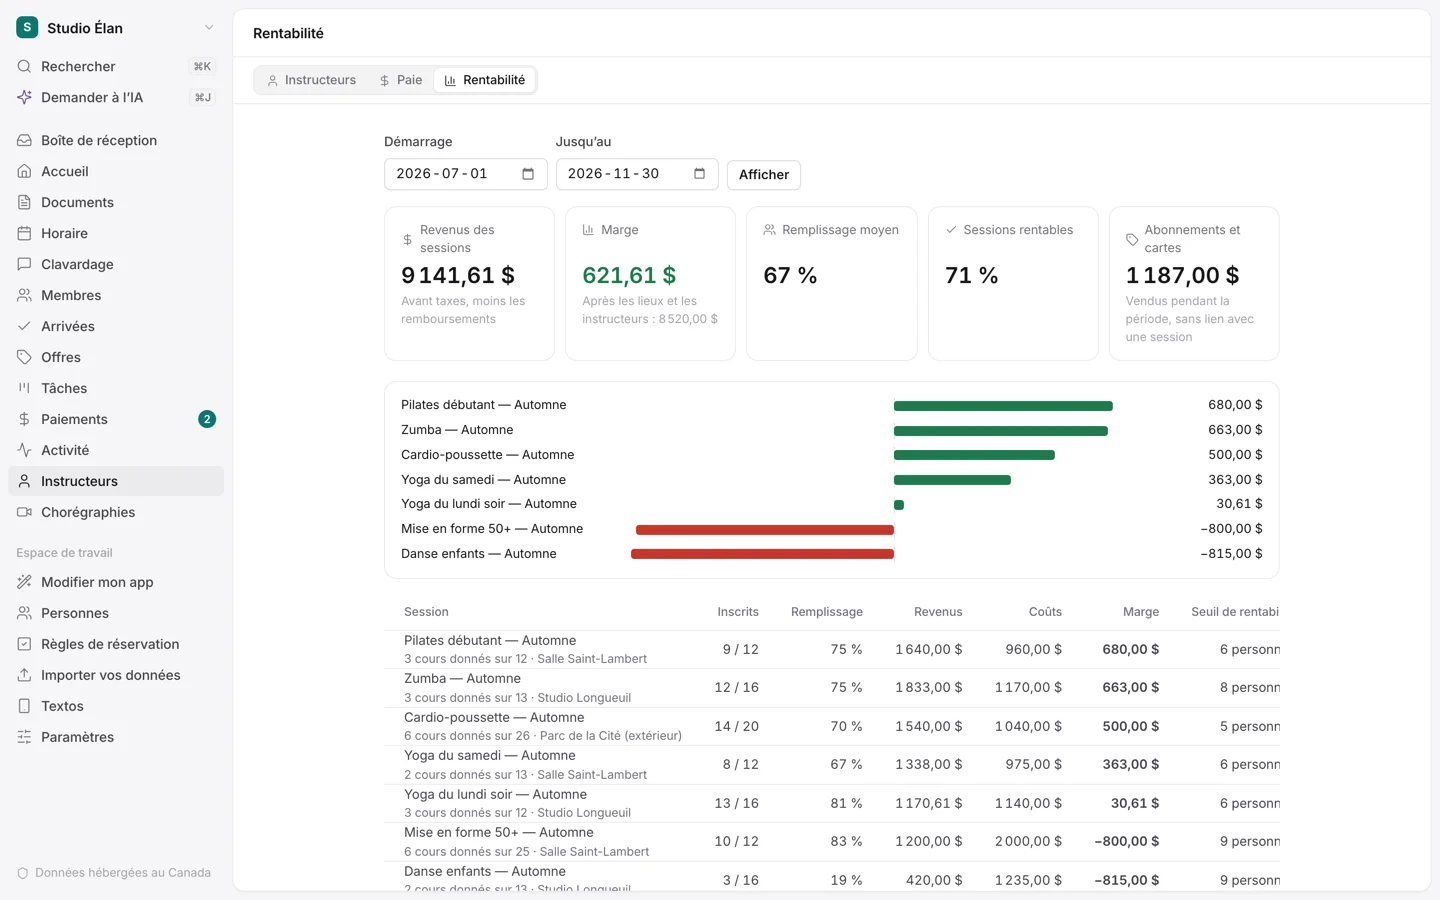Image resolution: width=1440 pixels, height=900 pixels.
Task: Click the Arrivées checkmark icon
Action: click(x=24, y=326)
